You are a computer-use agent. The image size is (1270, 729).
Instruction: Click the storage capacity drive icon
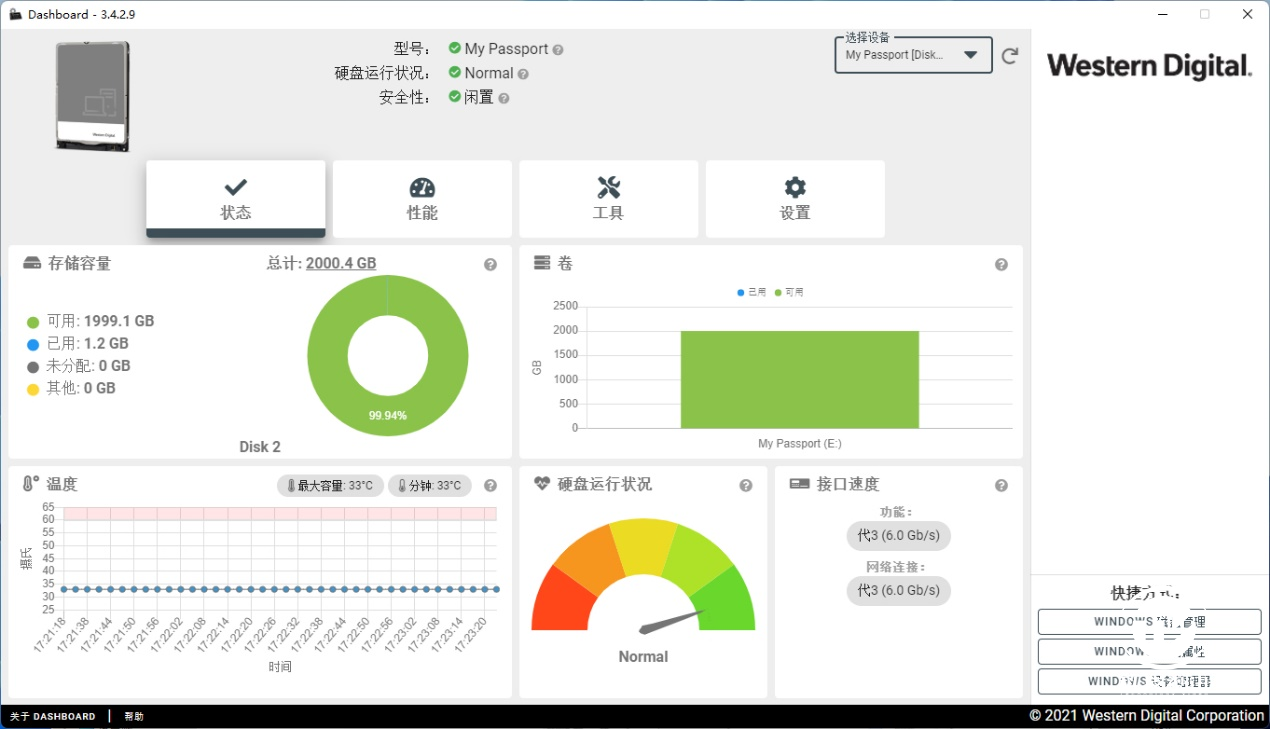tap(32, 263)
